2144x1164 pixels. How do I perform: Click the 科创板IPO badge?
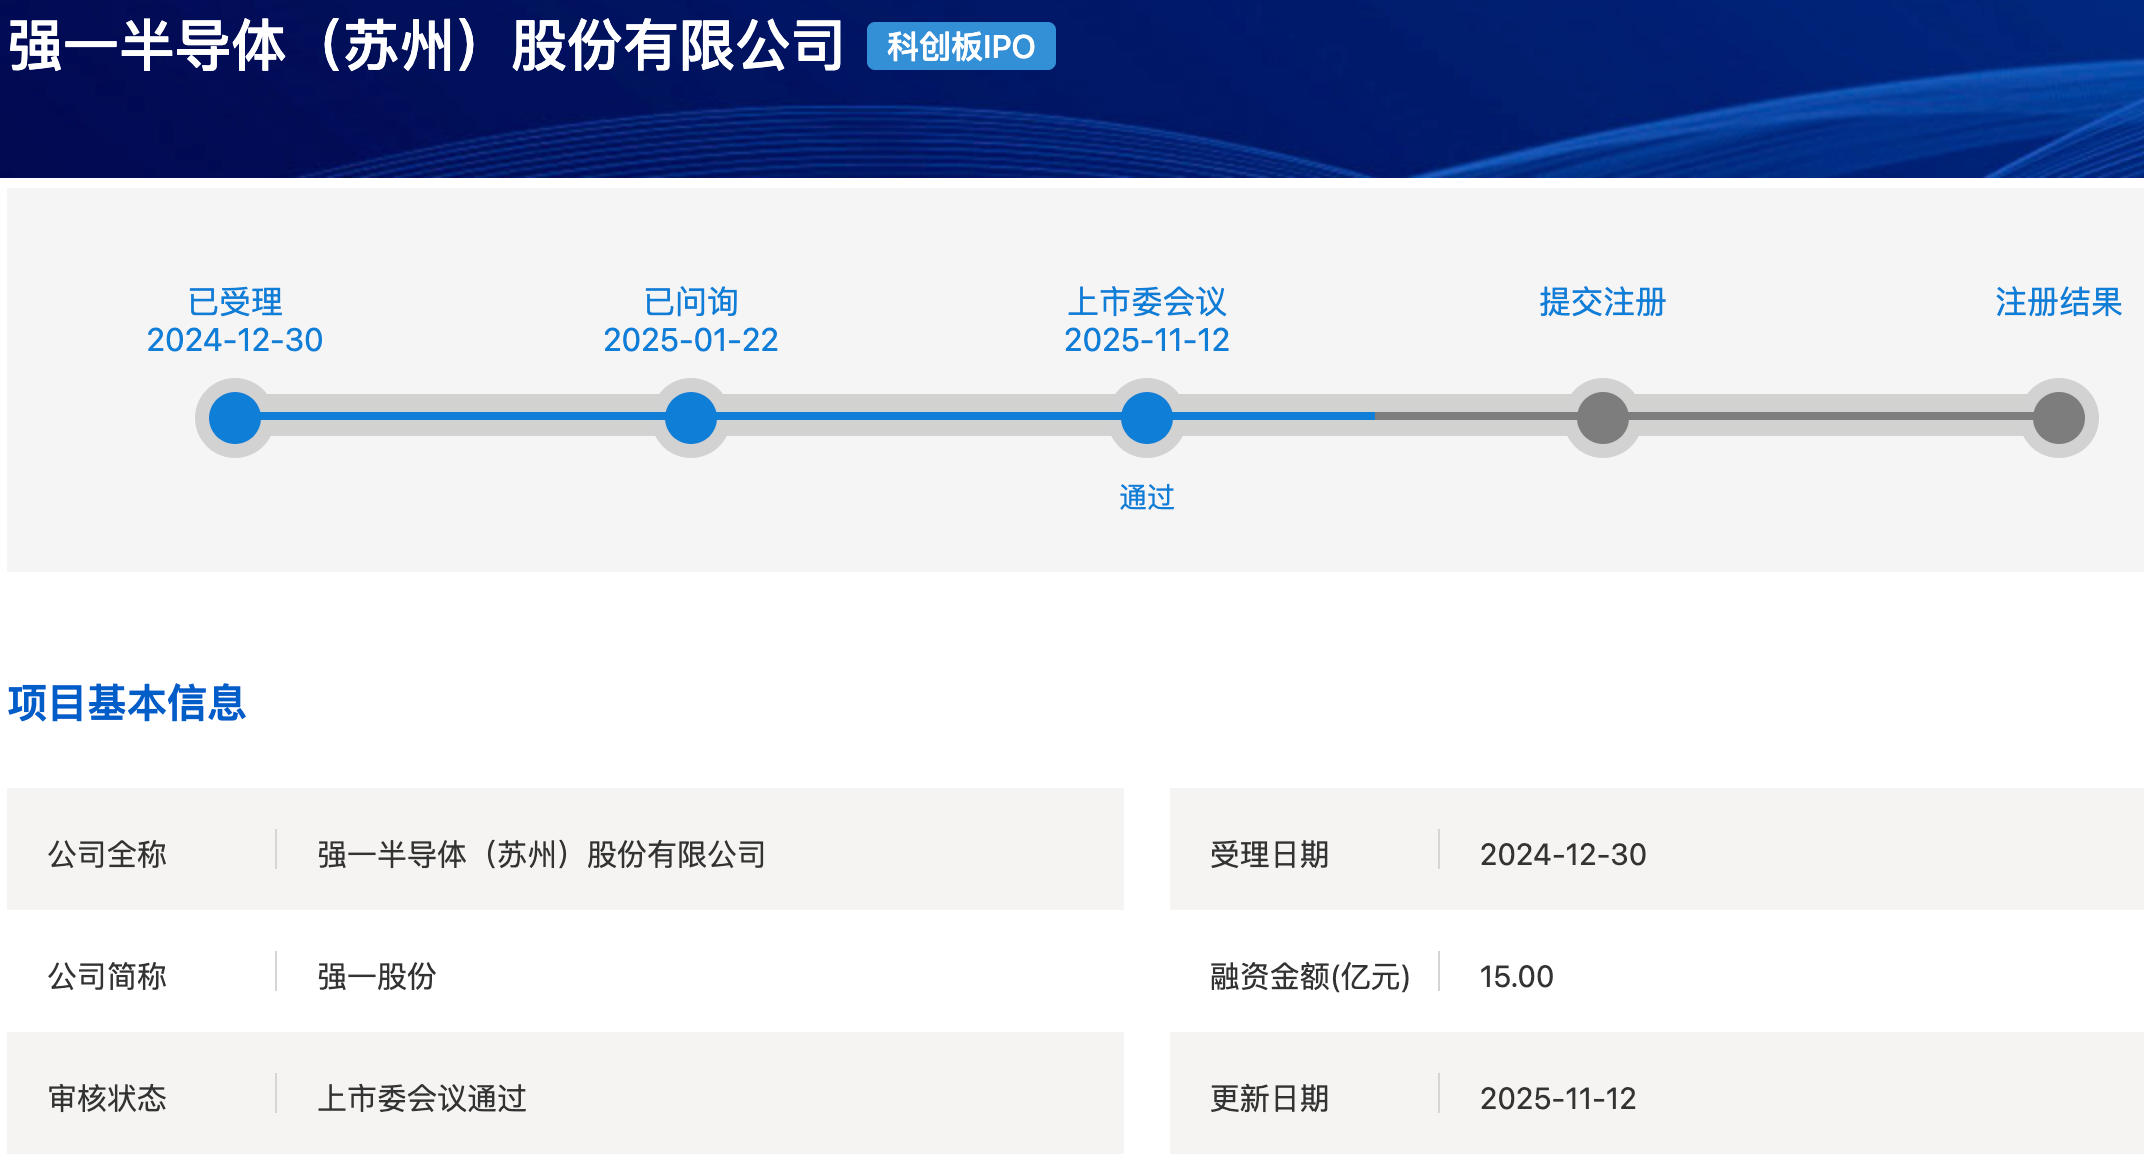[960, 47]
